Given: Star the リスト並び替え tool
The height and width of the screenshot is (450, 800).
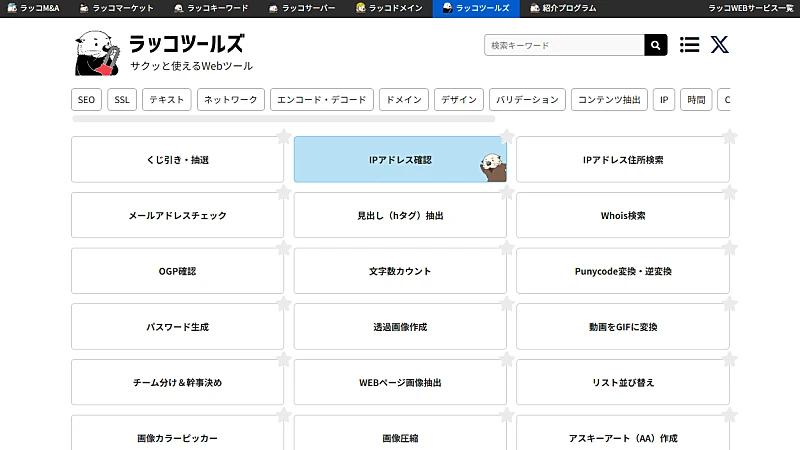Looking at the screenshot, I should pos(730,359).
